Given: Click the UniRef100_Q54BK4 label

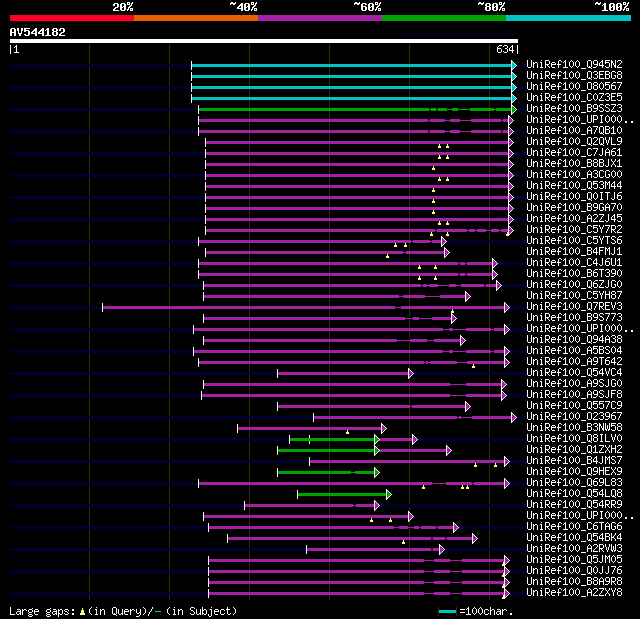Looking at the screenshot, I should click(574, 538).
